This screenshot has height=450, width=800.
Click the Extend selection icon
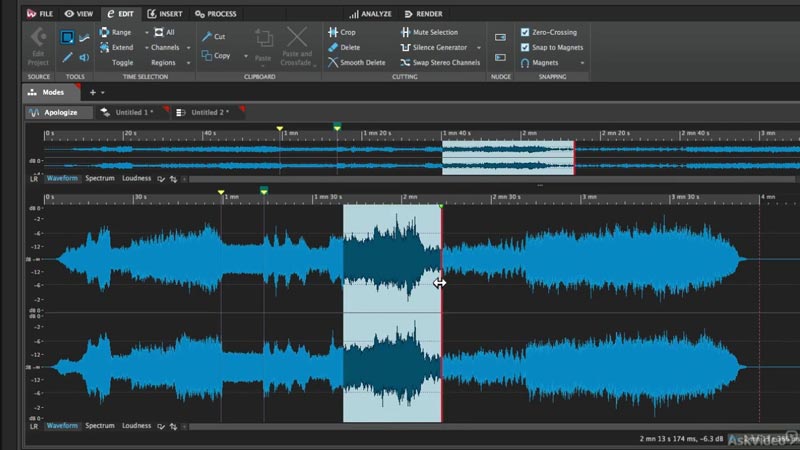[x=104, y=47]
